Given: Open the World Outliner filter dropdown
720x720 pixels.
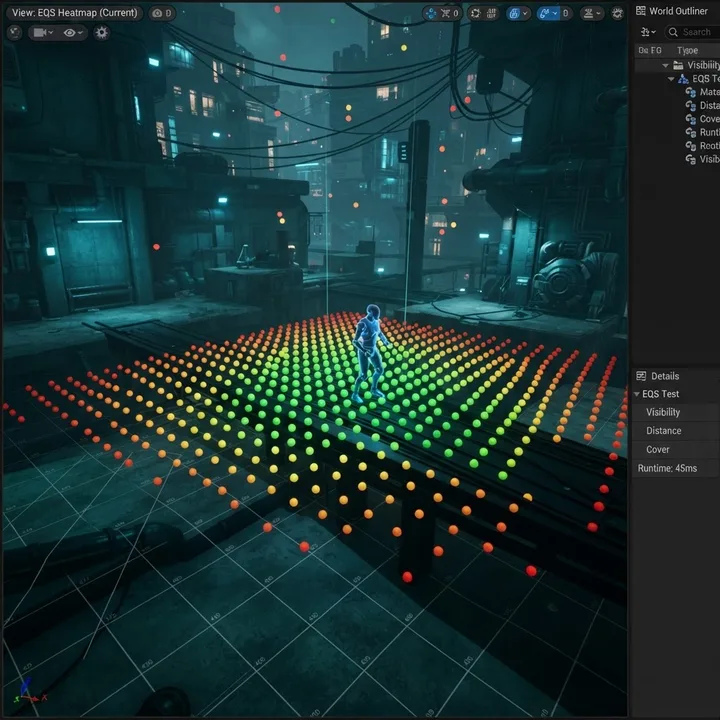Looking at the screenshot, I should point(648,32).
